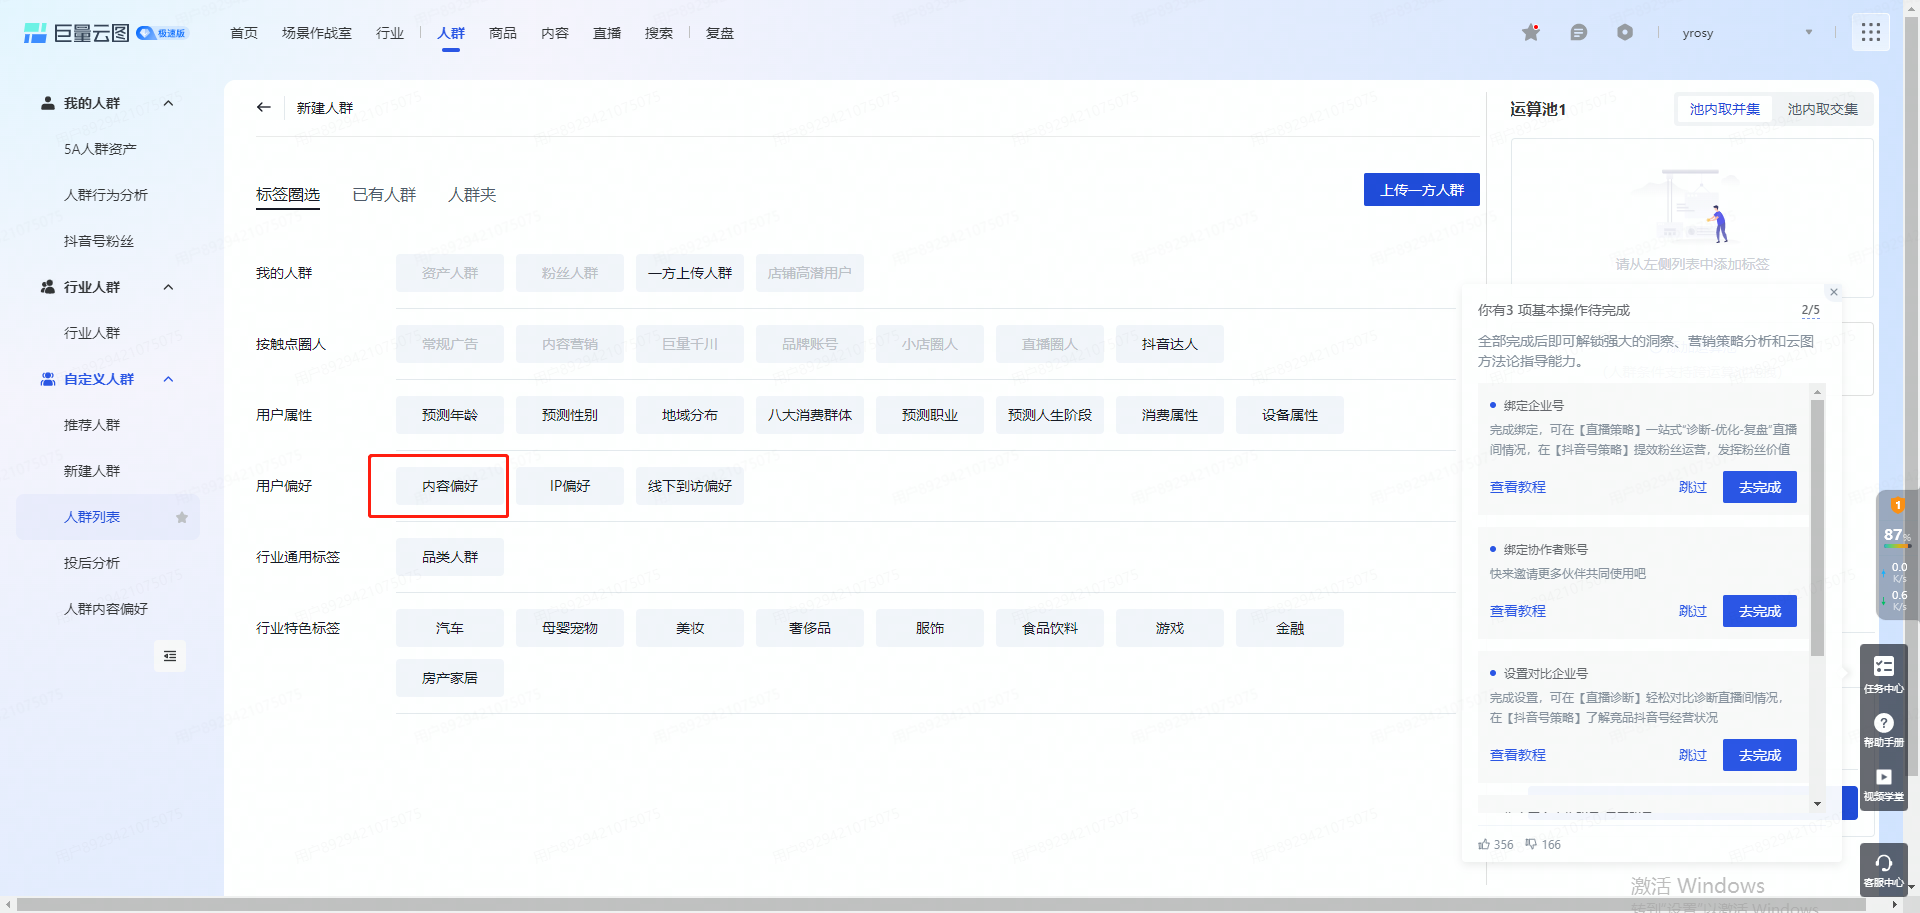Select 抖音达人 tag

1170,344
